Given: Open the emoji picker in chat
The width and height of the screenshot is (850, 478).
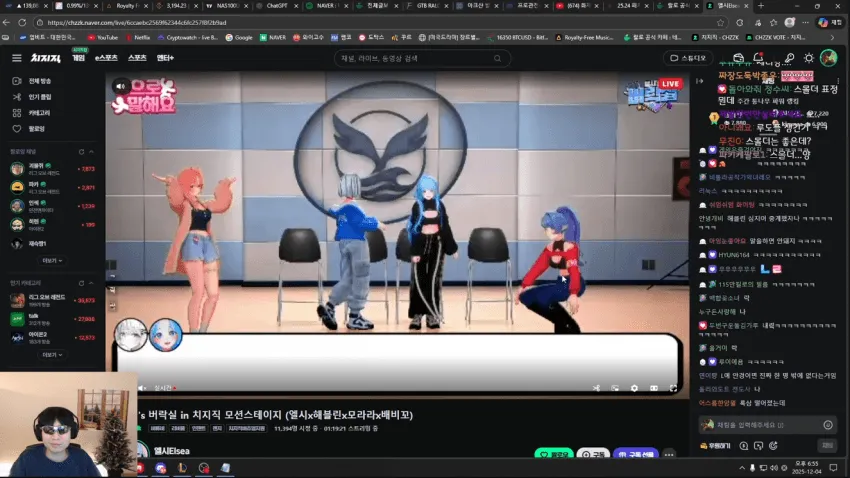Looking at the screenshot, I should (x=828, y=425).
